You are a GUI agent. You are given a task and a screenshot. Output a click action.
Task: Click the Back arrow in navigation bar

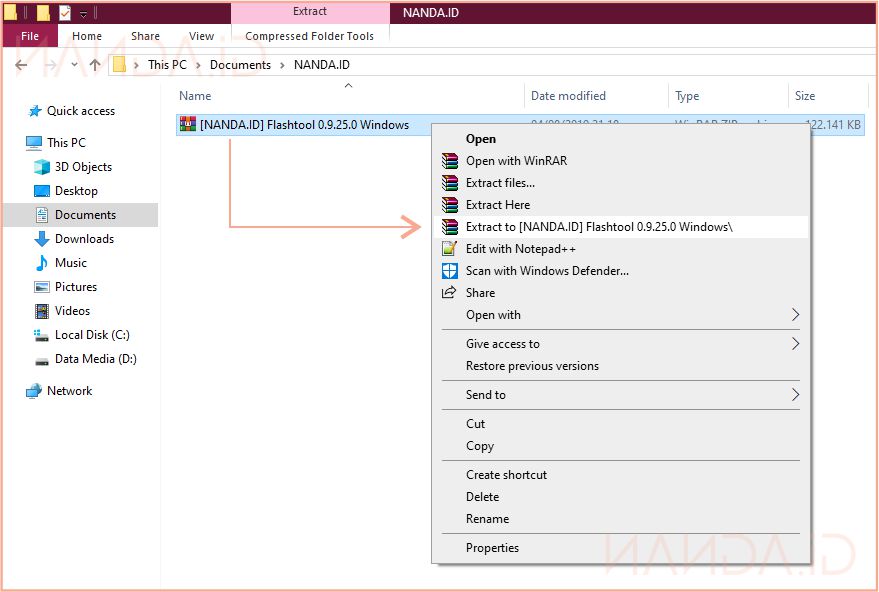point(22,65)
